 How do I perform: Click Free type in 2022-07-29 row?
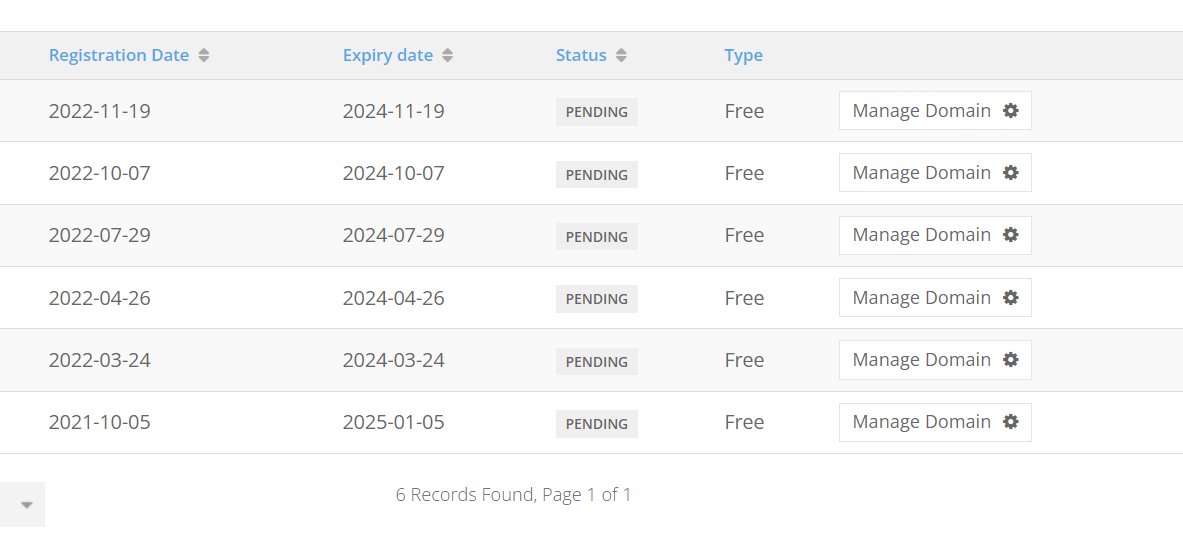(x=745, y=235)
